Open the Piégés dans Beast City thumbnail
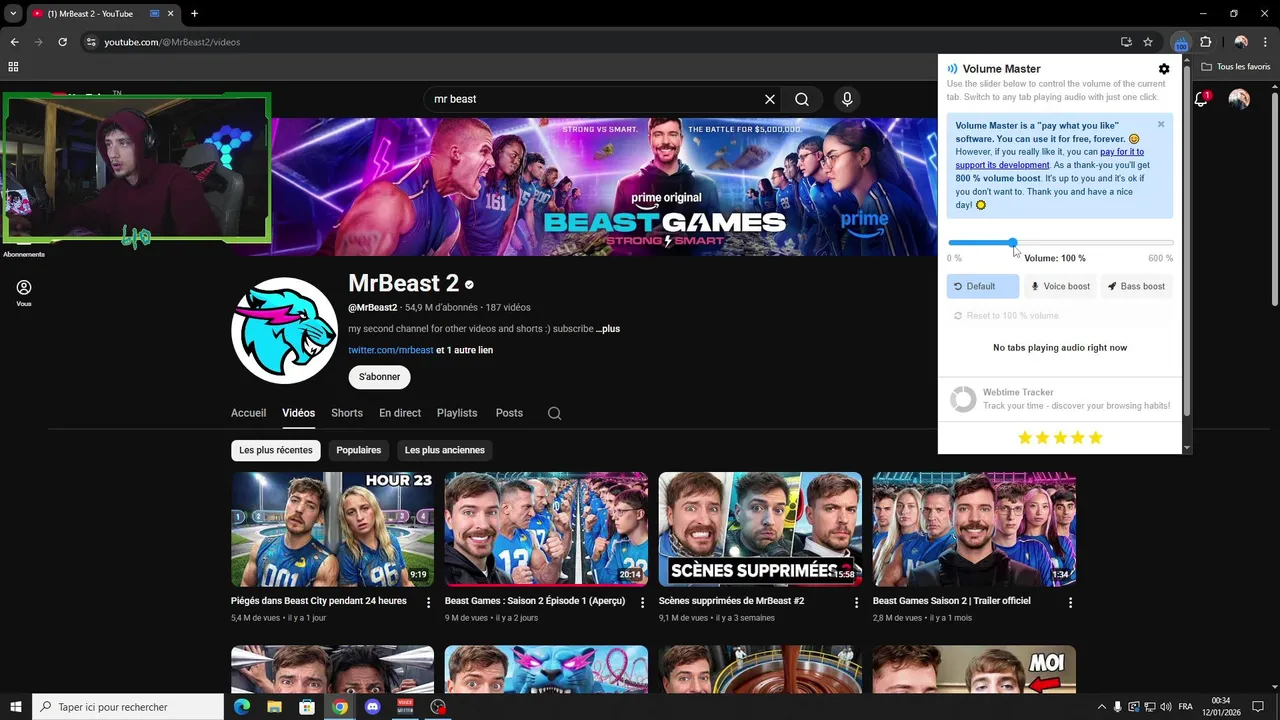 point(333,529)
